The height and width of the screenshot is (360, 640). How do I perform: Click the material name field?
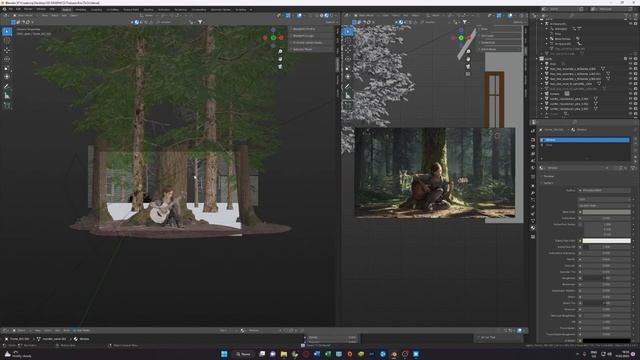click(577, 168)
